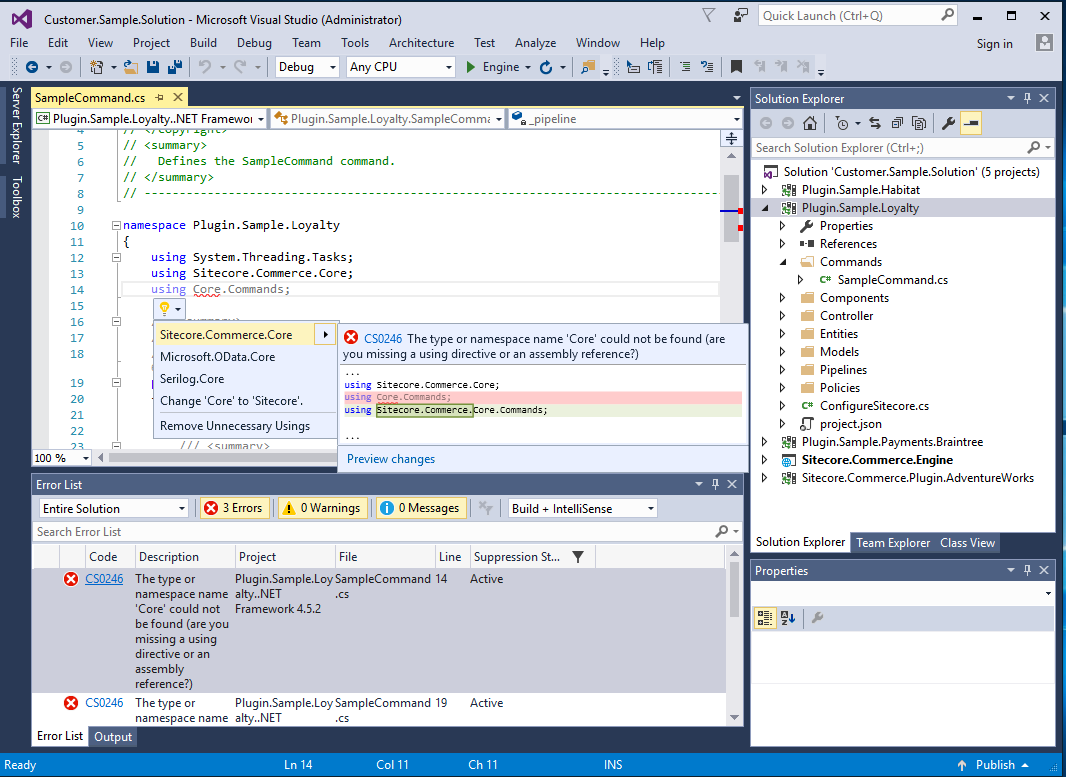Click the feedback icon beside Quick Launch
This screenshot has width=1066, height=777.
[741, 15]
